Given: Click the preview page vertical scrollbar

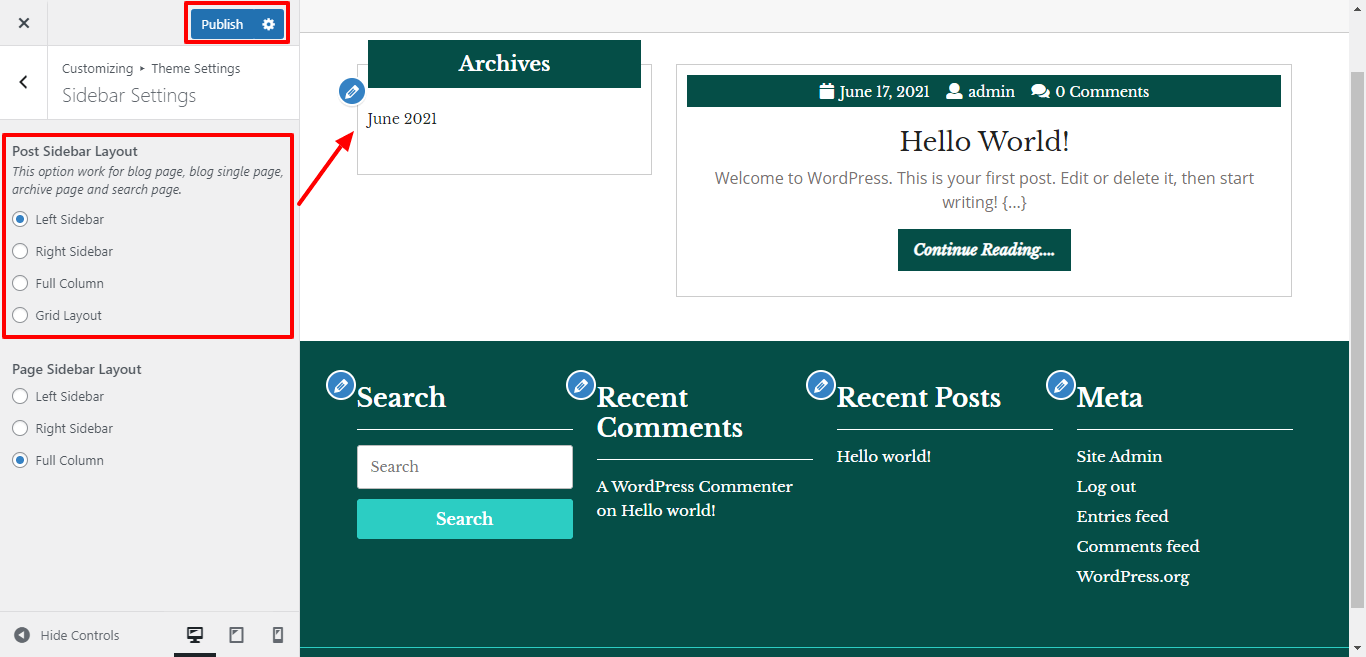Looking at the screenshot, I should pos(1357,340).
